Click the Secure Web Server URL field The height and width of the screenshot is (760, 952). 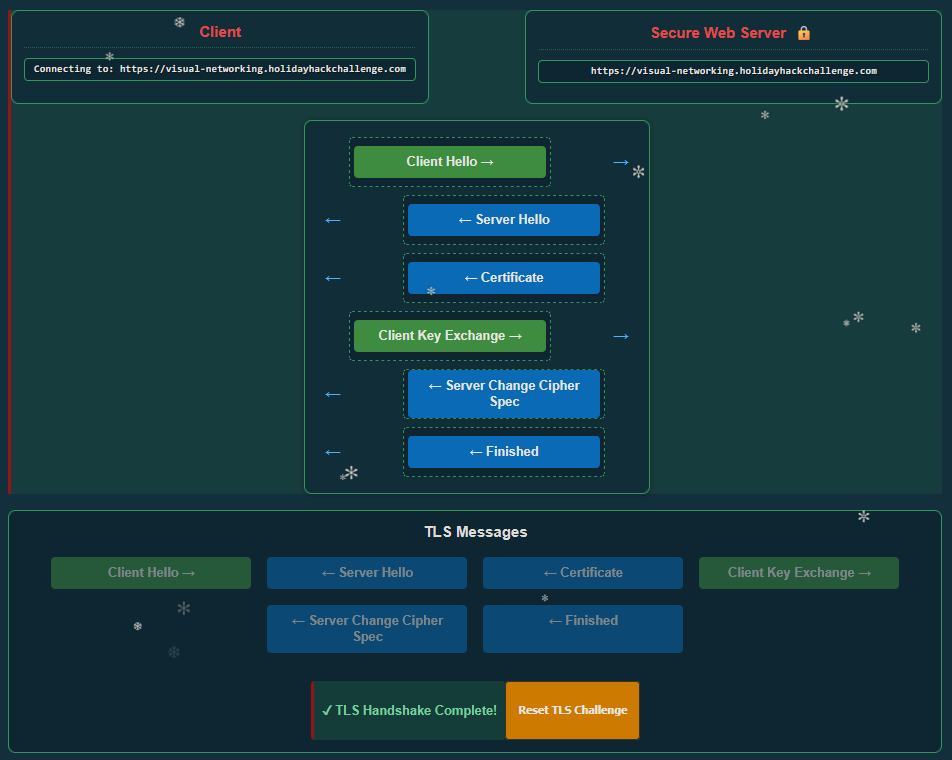click(733, 72)
